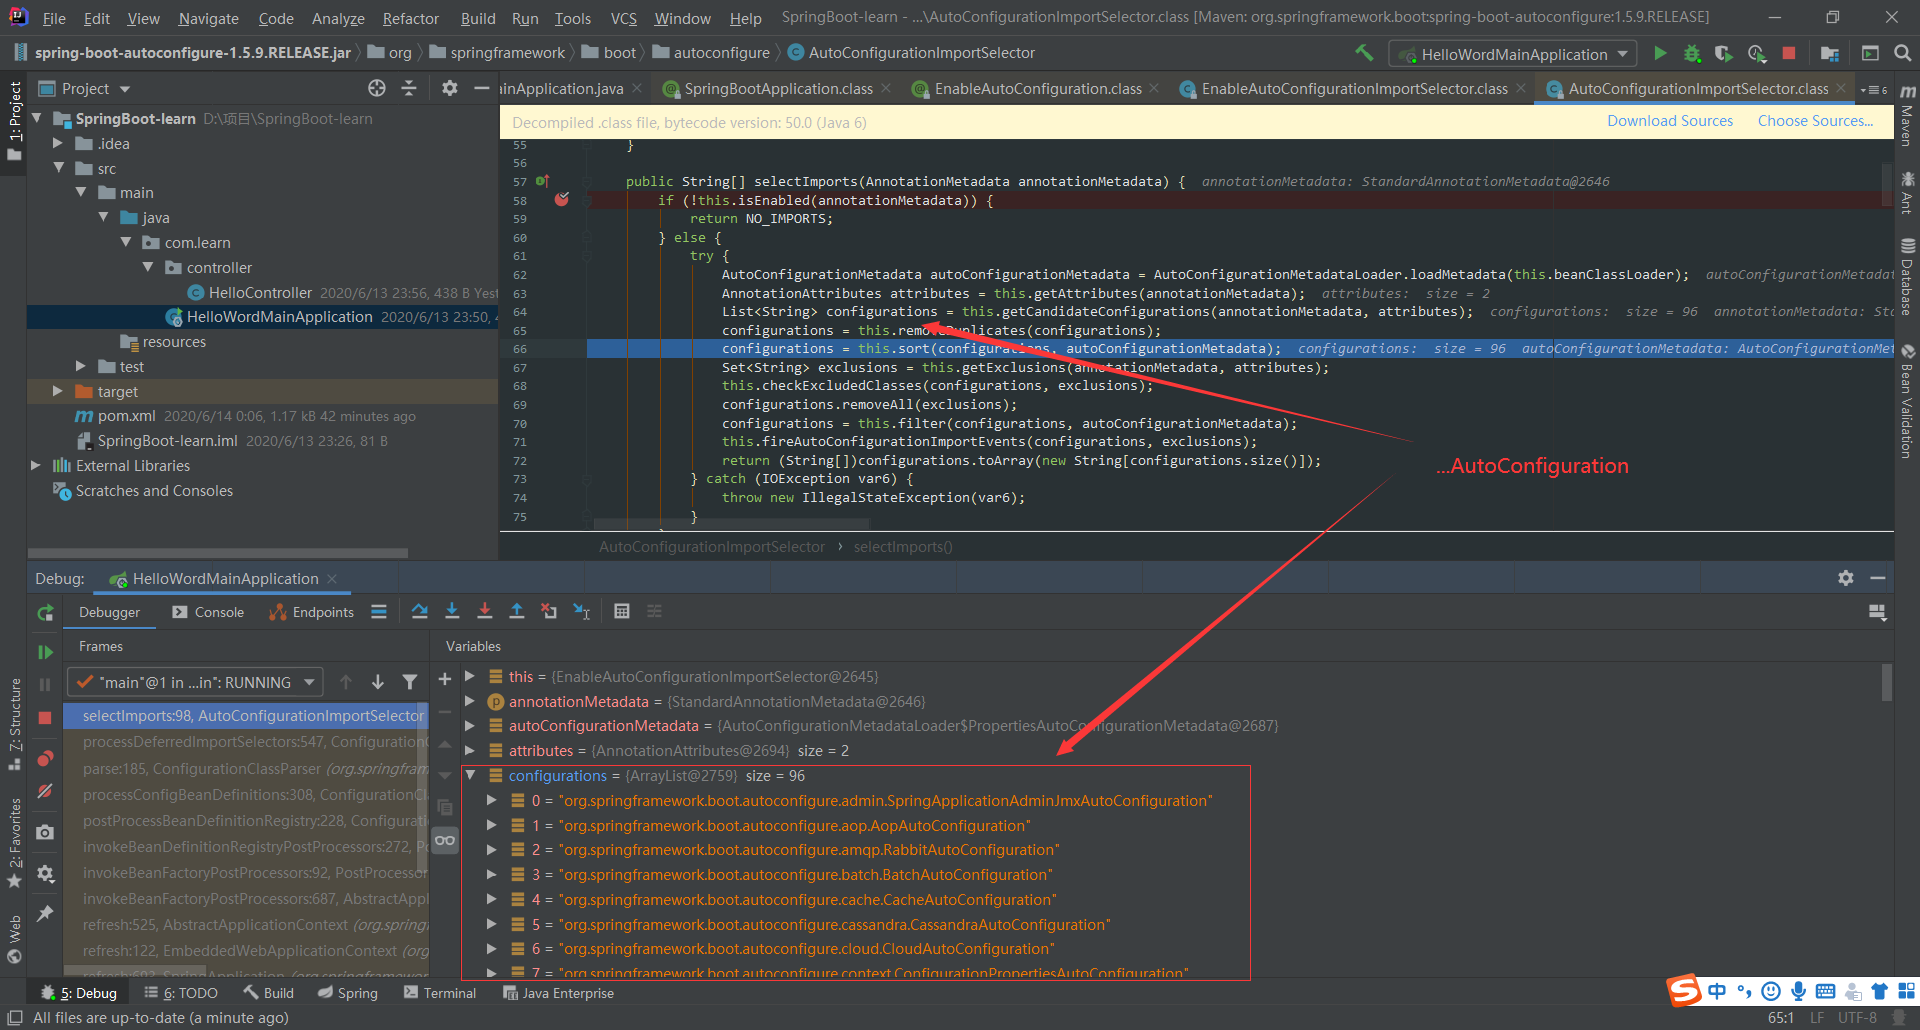The width and height of the screenshot is (1920, 1030).
Task: Click the Variables panel vertical scrollbar
Action: 1887,682
